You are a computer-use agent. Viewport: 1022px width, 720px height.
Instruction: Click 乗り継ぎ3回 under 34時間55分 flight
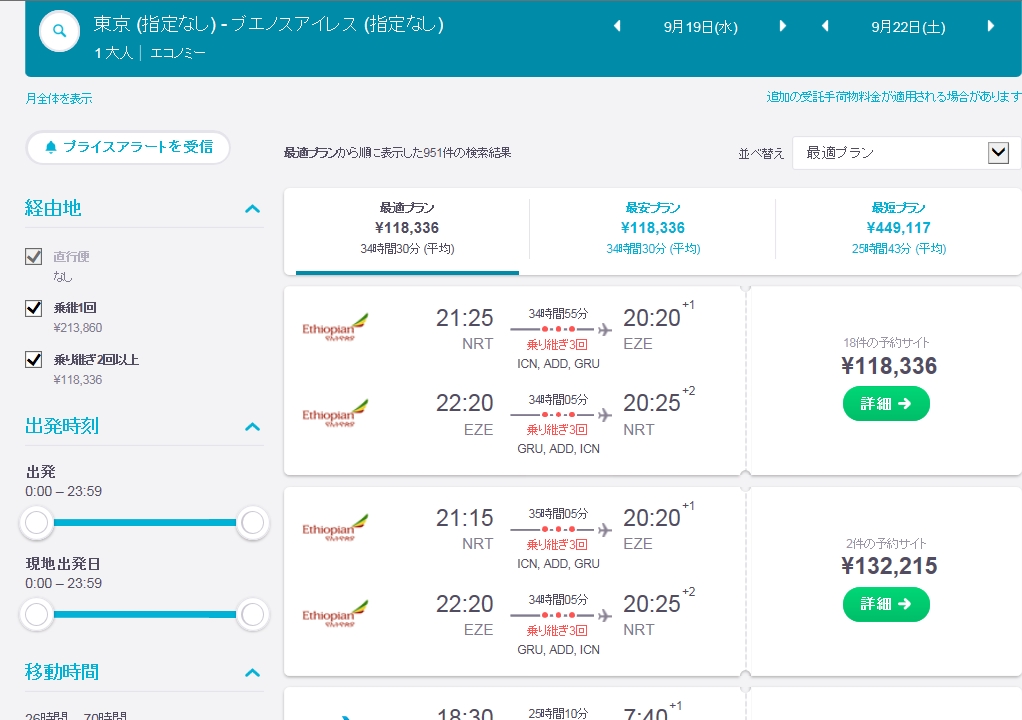(557, 345)
